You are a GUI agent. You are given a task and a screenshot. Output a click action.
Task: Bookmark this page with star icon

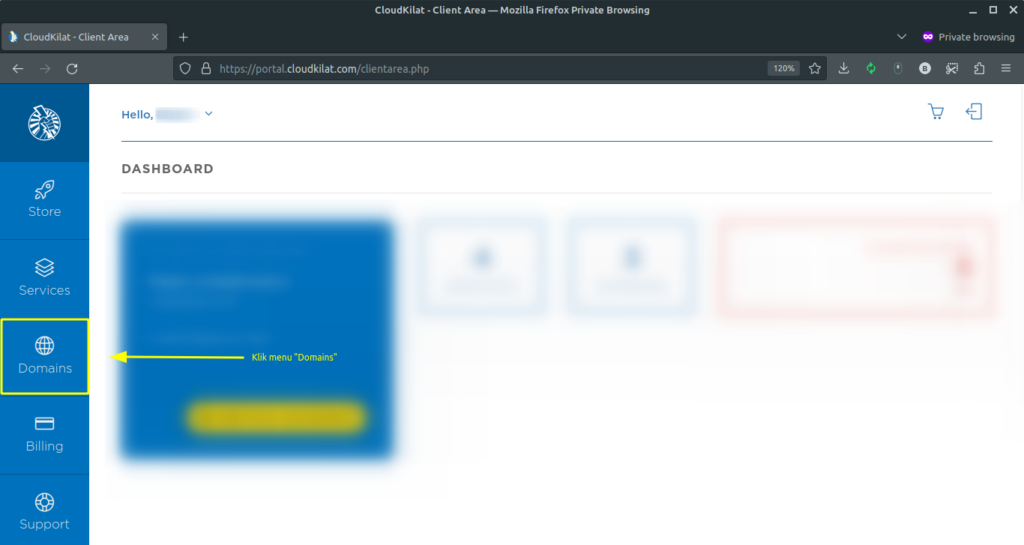(x=815, y=69)
